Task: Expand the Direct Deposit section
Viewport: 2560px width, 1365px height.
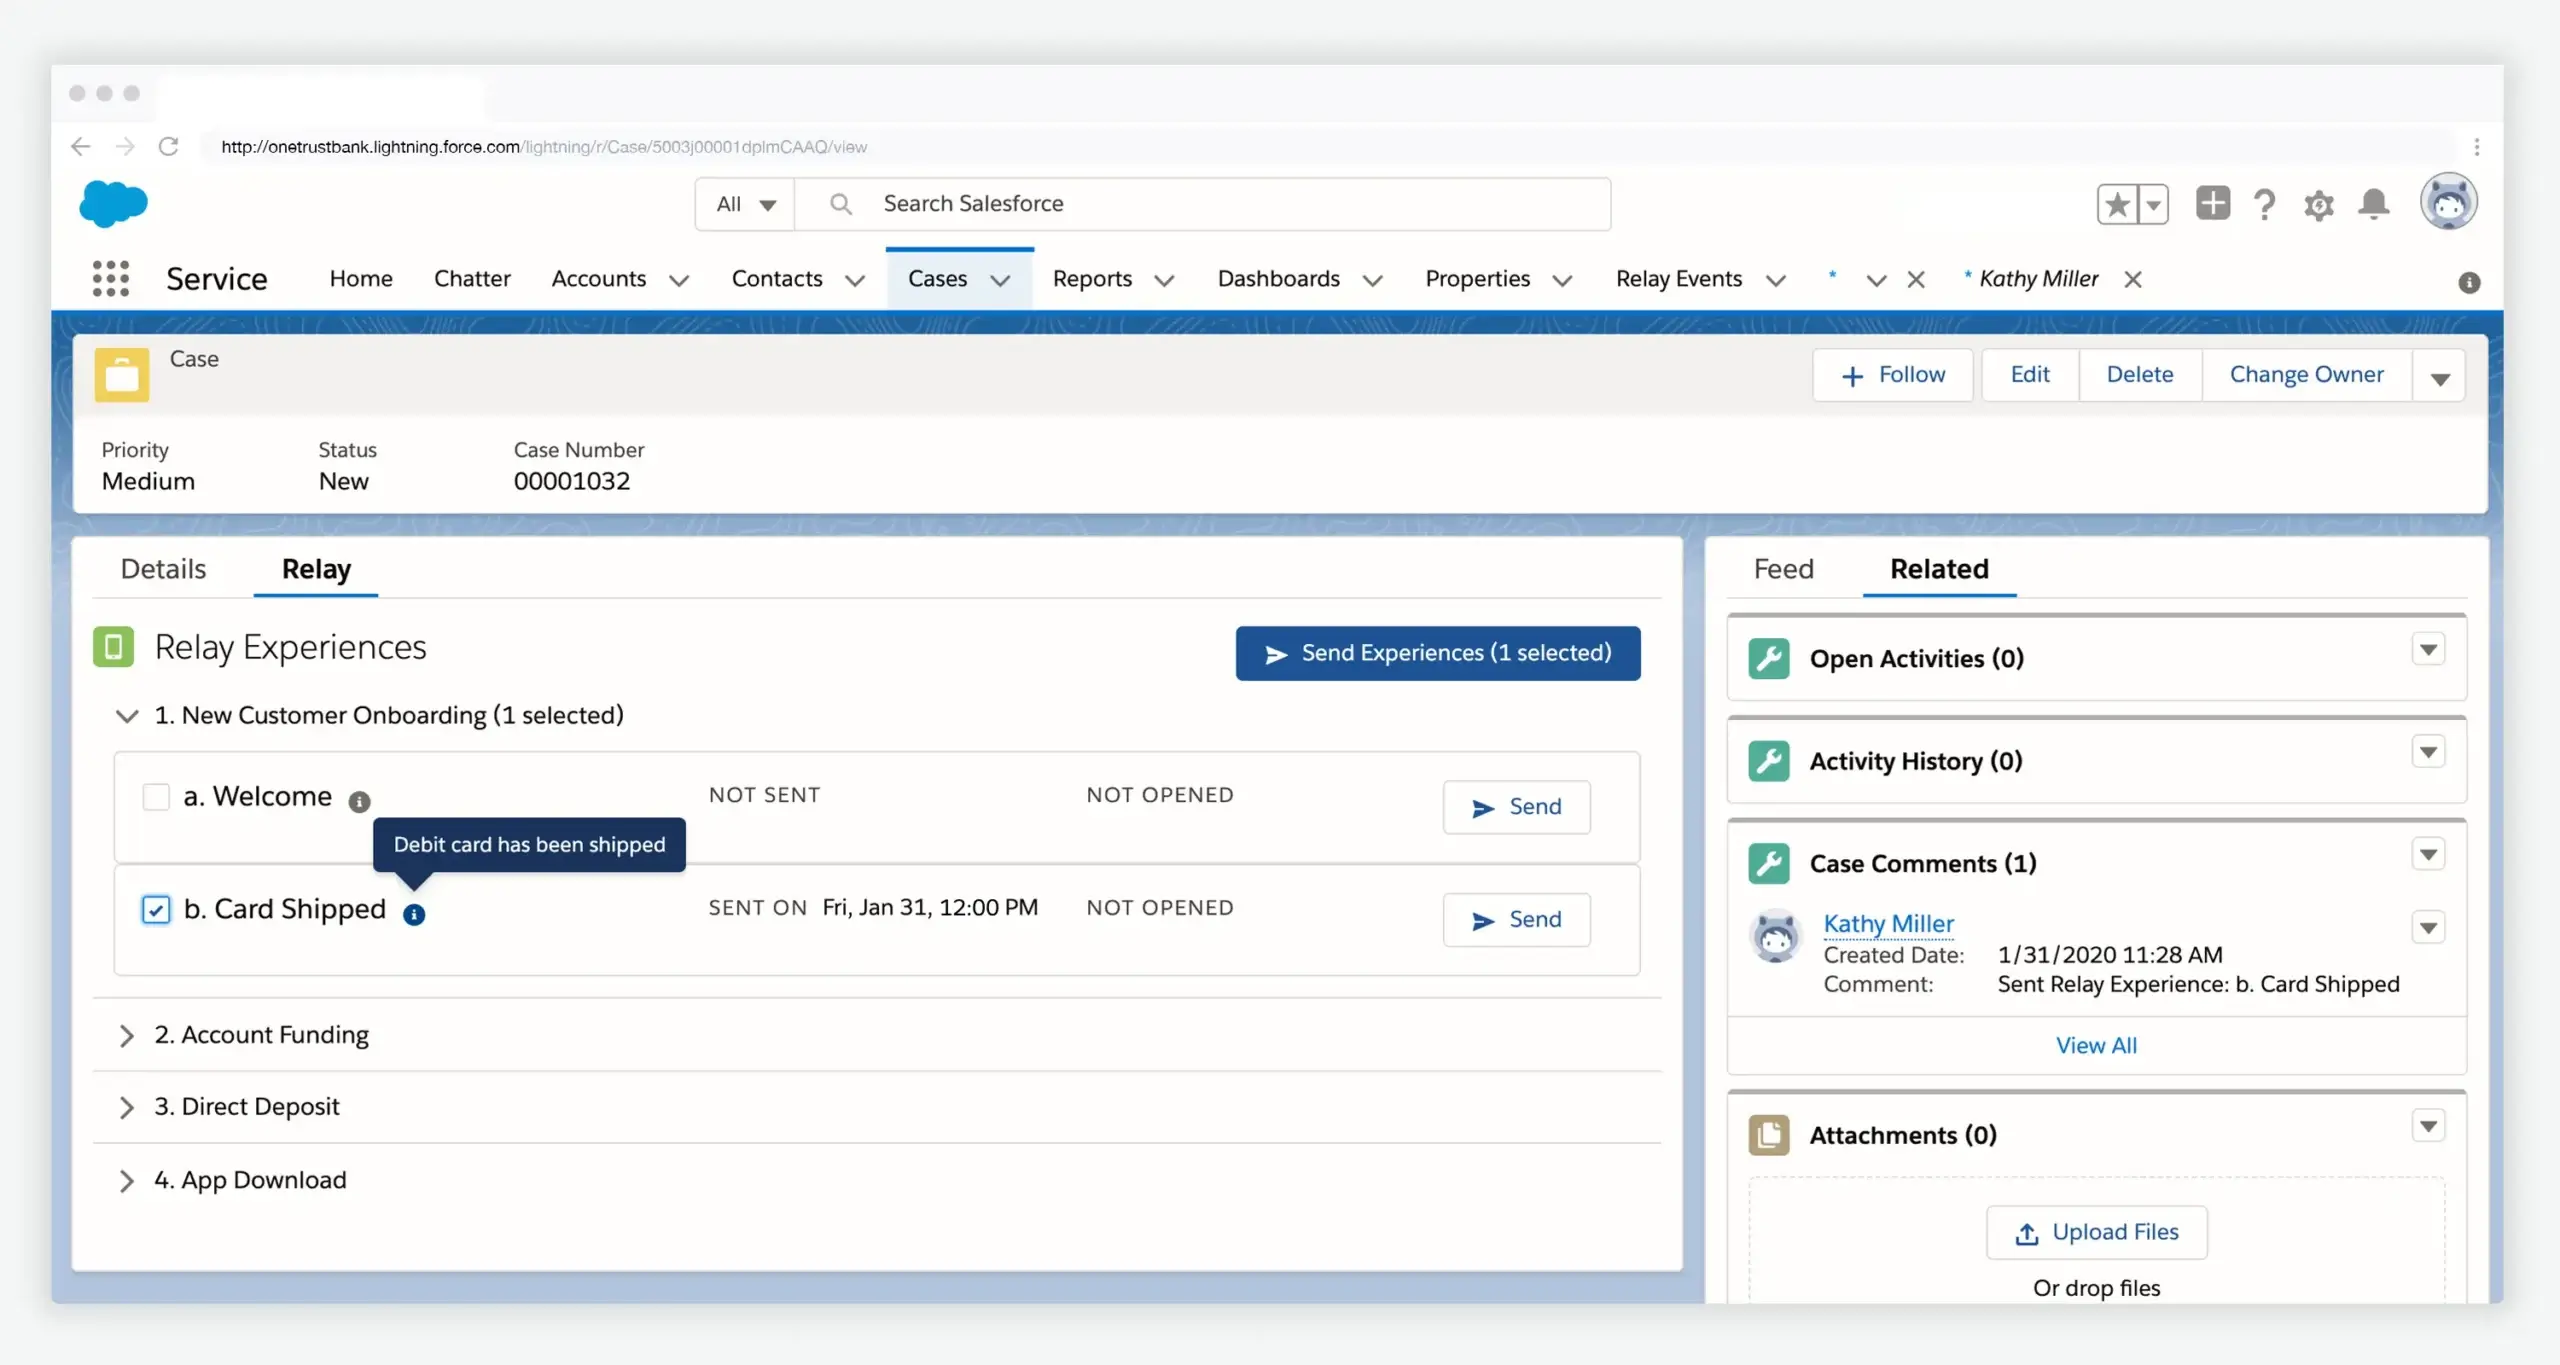Action: (127, 1108)
